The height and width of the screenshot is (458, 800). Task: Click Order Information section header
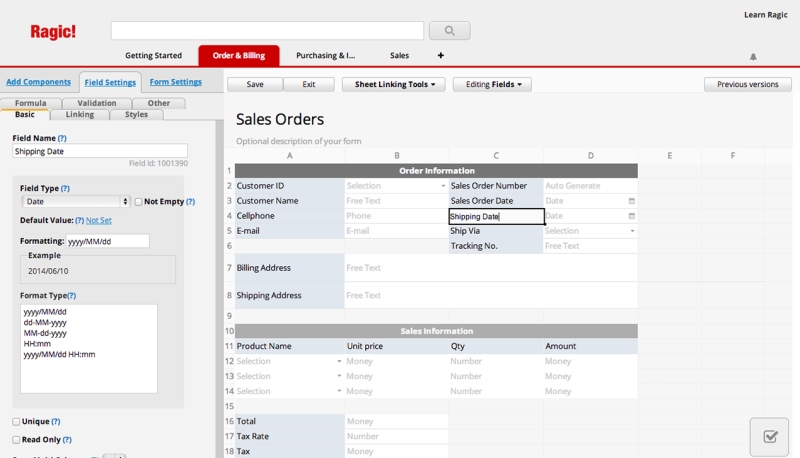(x=436, y=171)
